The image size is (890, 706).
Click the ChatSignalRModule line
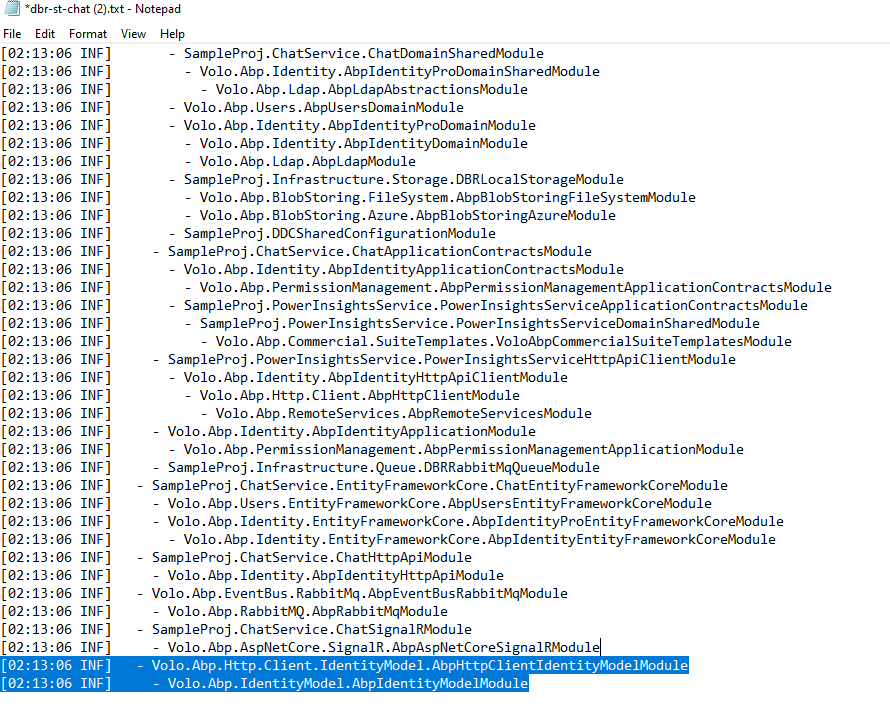coord(236,630)
